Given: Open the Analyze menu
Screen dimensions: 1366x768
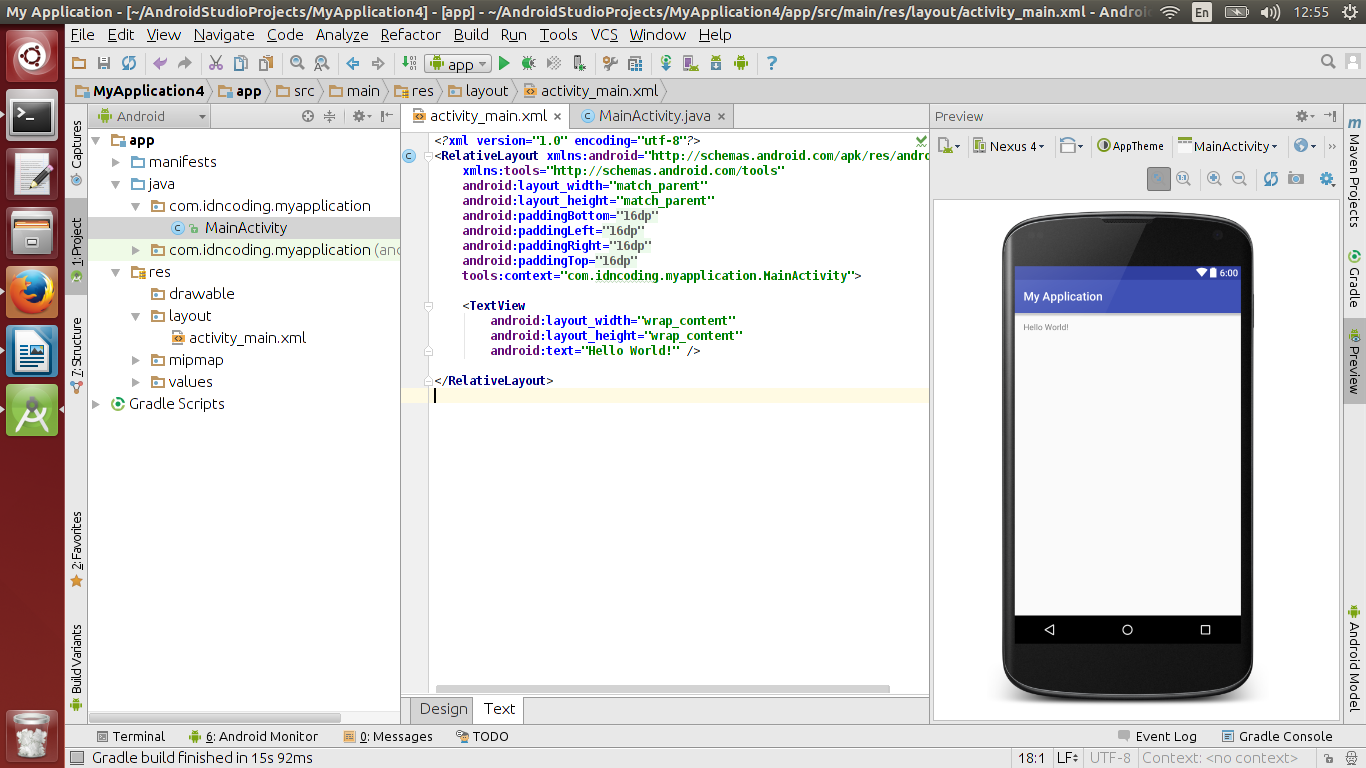Looking at the screenshot, I should click(342, 34).
